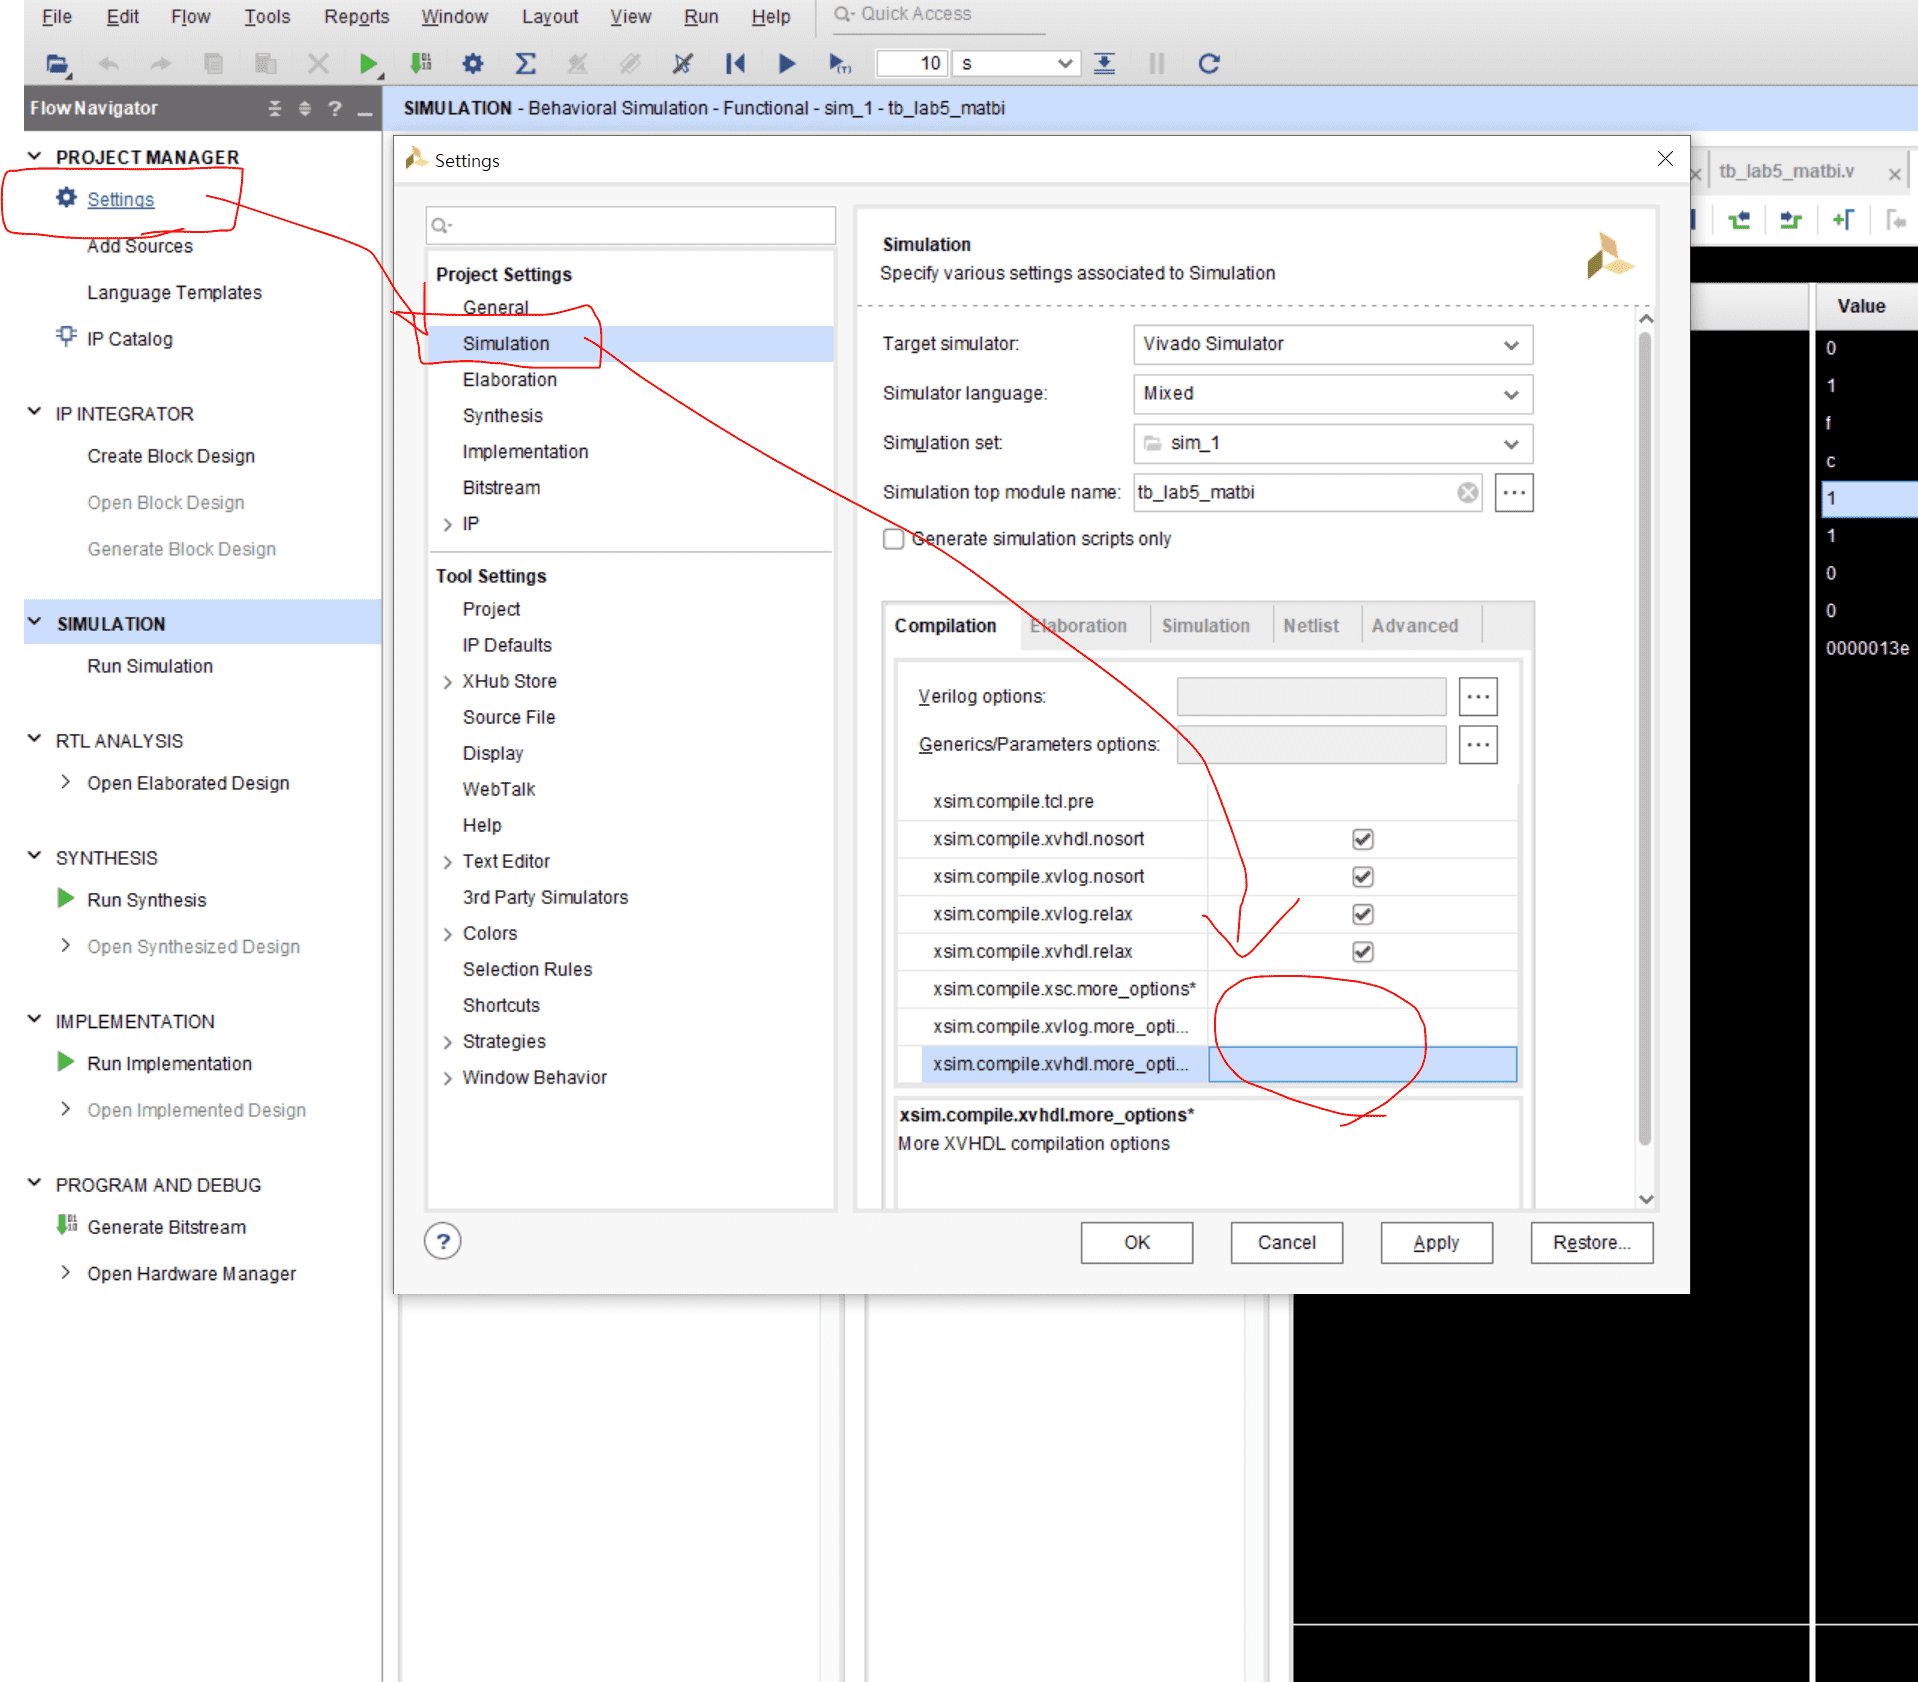
Task: Uncheck xsim.compile.xvhdl.relax checkbox
Action: point(1362,952)
